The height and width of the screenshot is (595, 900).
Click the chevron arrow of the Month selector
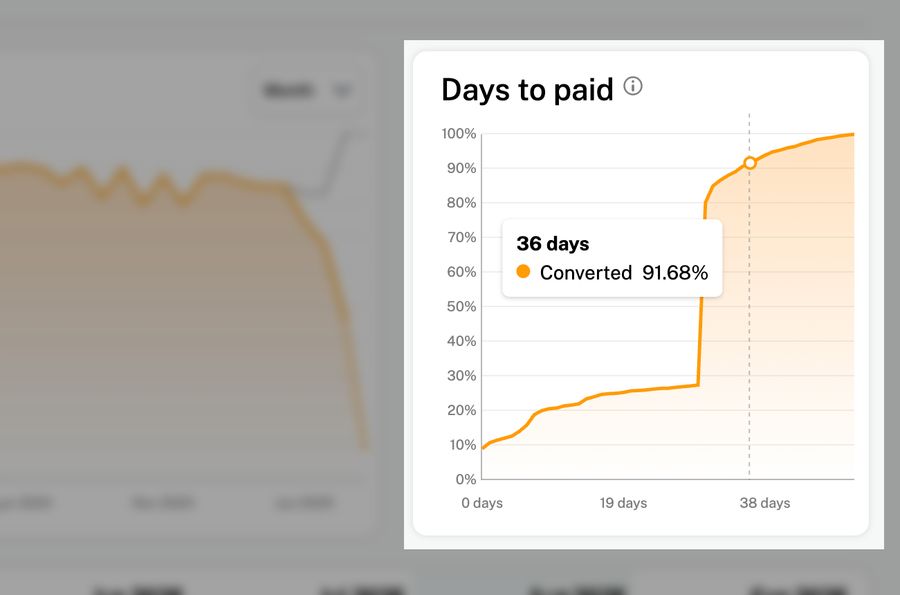pos(342,91)
